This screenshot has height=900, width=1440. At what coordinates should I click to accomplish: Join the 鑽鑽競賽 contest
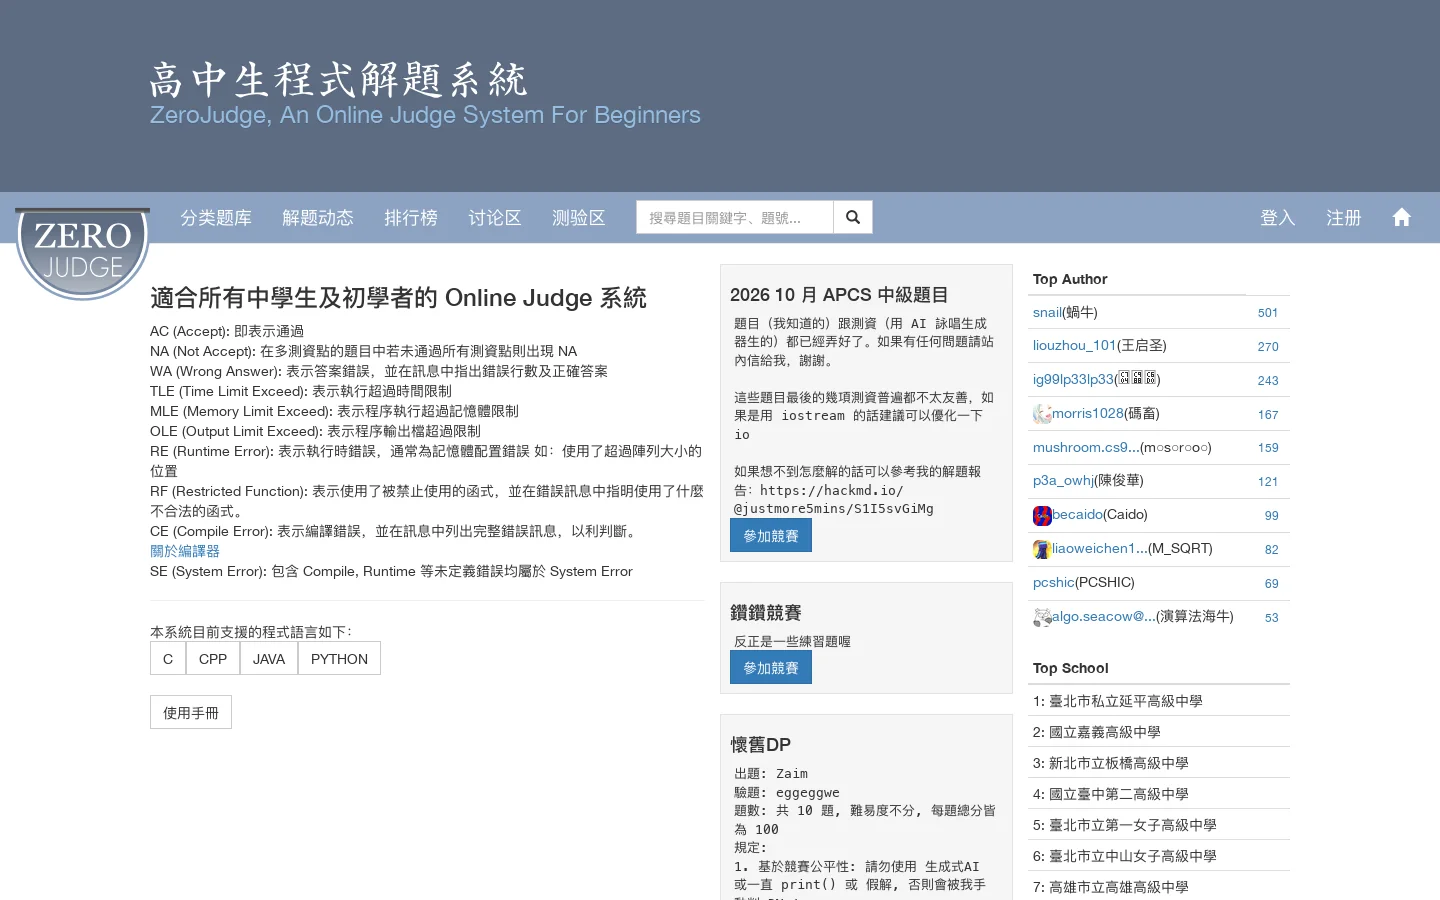point(771,668)
